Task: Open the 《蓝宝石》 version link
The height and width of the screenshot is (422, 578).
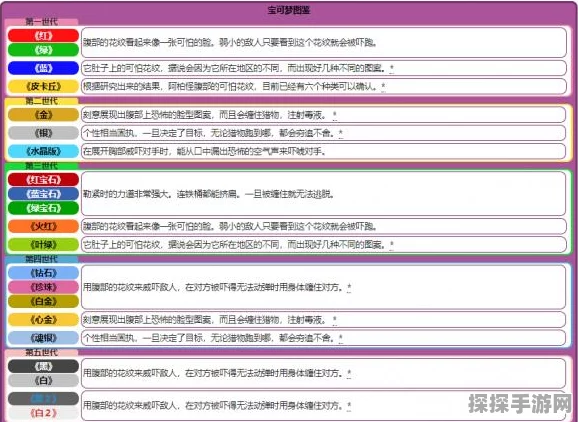Action: click(43, 194)
